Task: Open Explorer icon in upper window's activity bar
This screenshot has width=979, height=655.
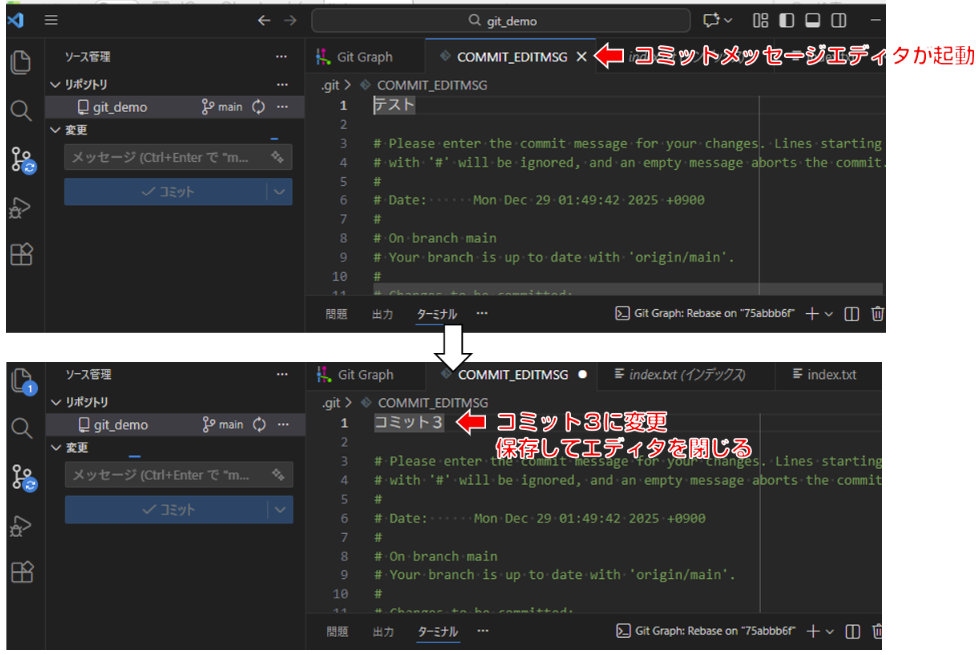Action: click(x=21, y=62)
